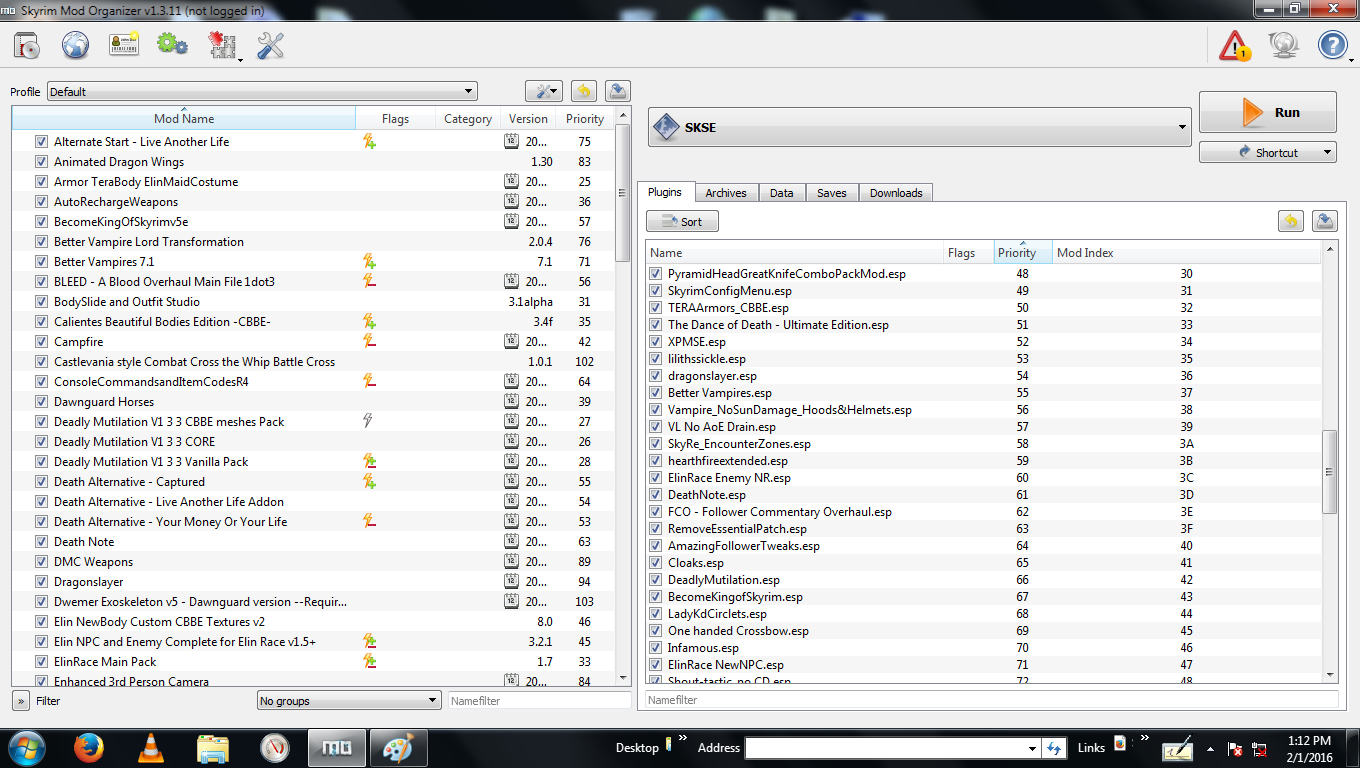Sort mod list by Category column header

(x=468, y=118)
